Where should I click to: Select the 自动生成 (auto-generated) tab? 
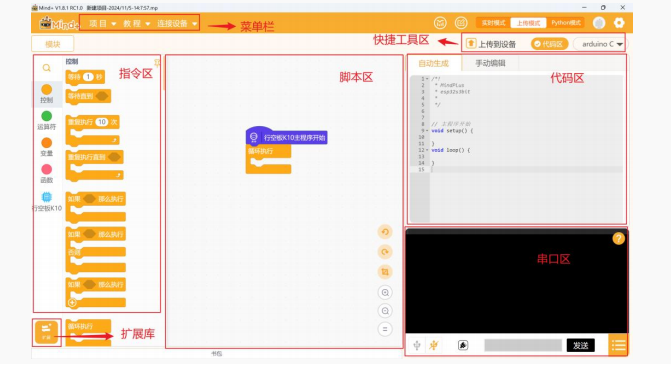433,63
